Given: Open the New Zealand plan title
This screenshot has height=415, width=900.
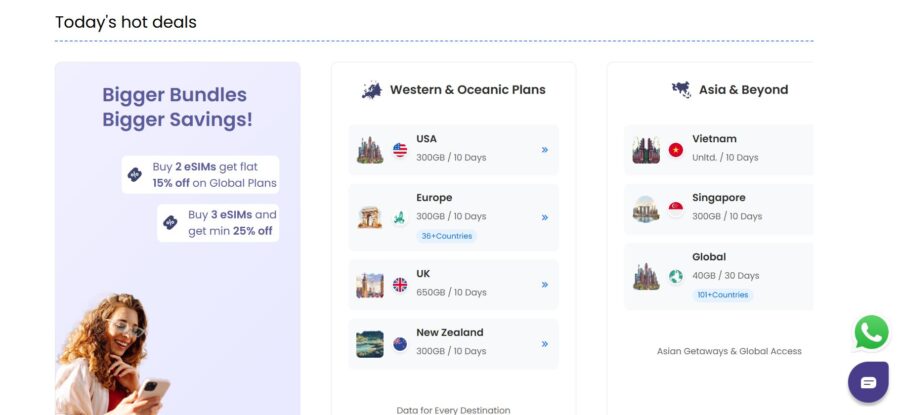Looking at the screenshot, I should tap(450, 332).
